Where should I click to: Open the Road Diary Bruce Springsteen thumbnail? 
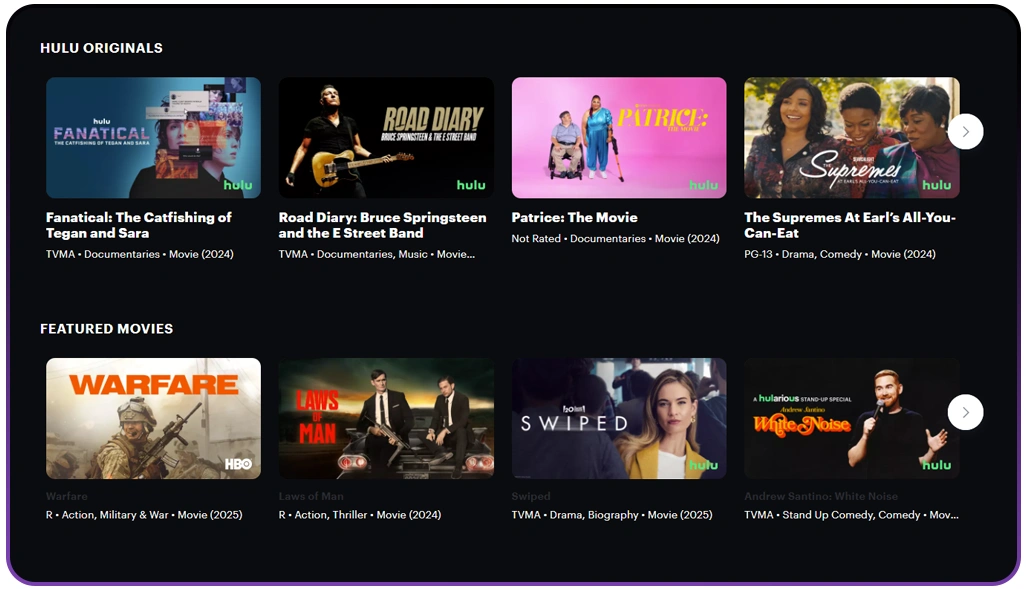[386, 137]
